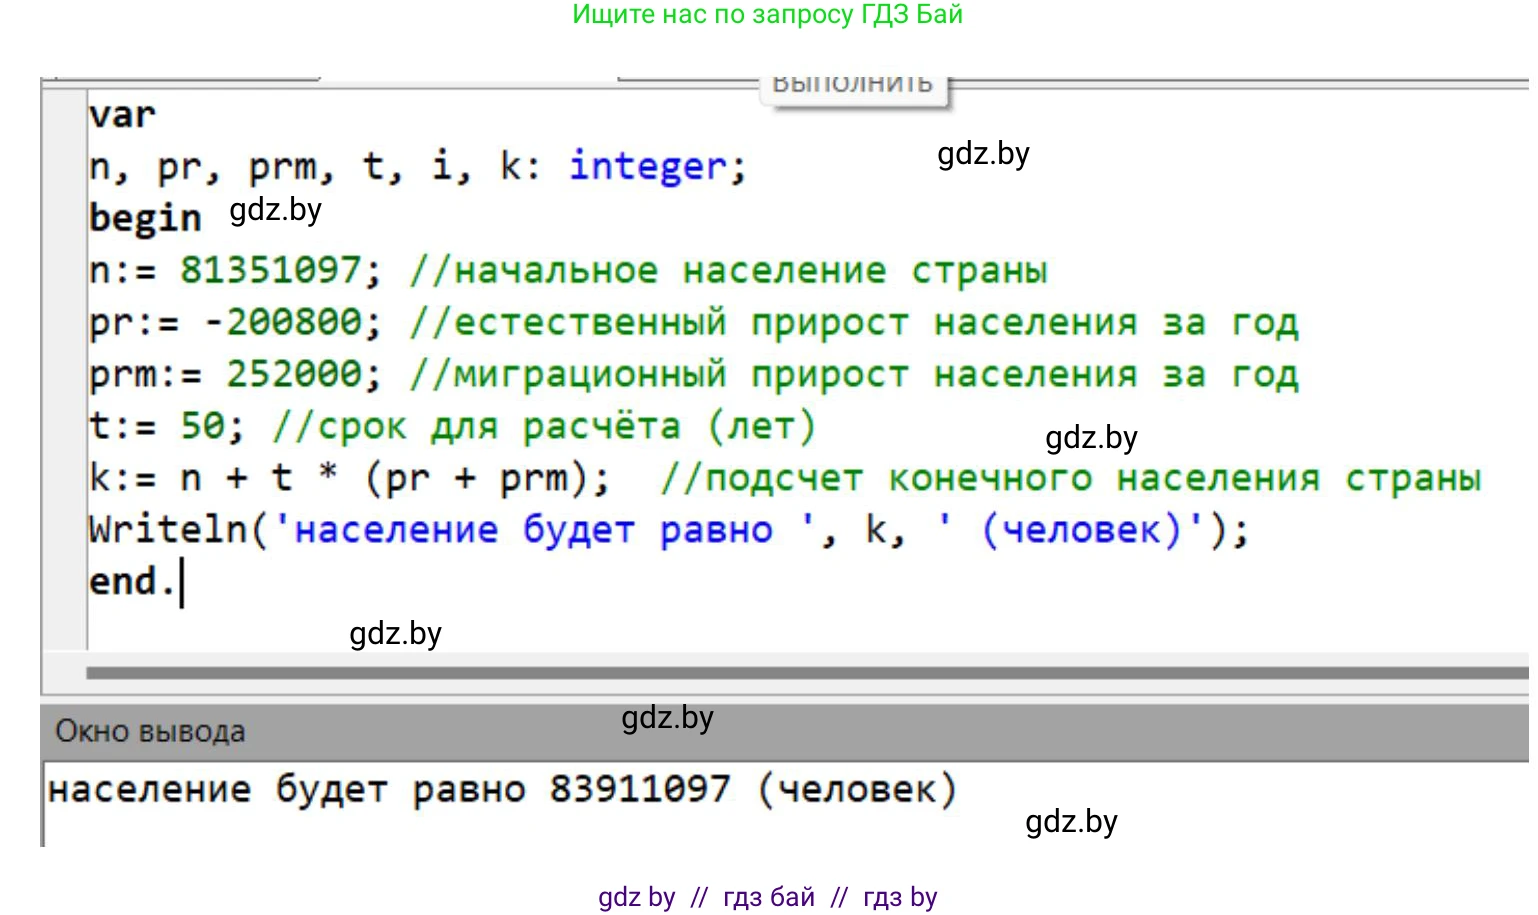Place cursor on the 'var' keyword

coord(122,115)
